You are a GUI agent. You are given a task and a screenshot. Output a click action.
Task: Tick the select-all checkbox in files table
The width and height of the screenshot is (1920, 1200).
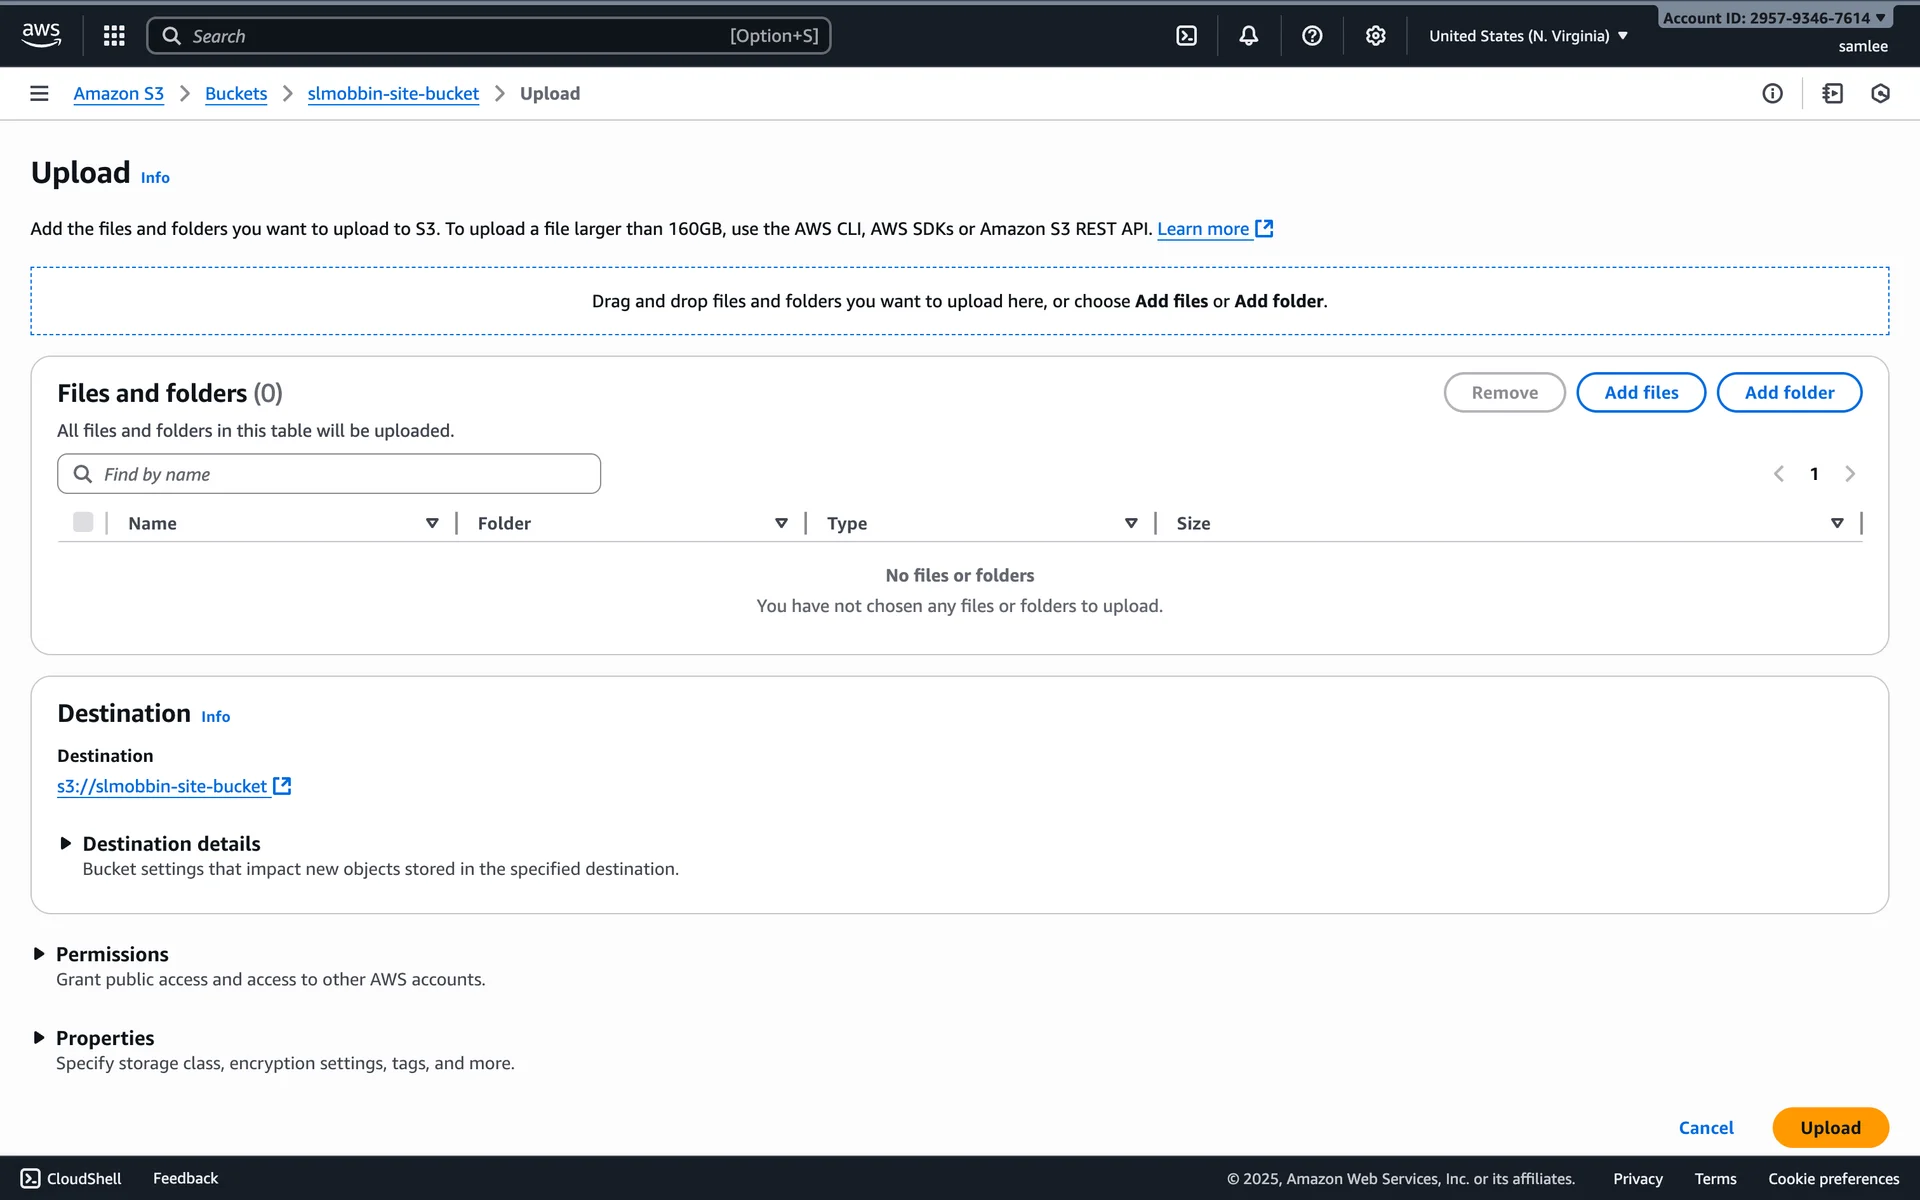coord(83,522)
